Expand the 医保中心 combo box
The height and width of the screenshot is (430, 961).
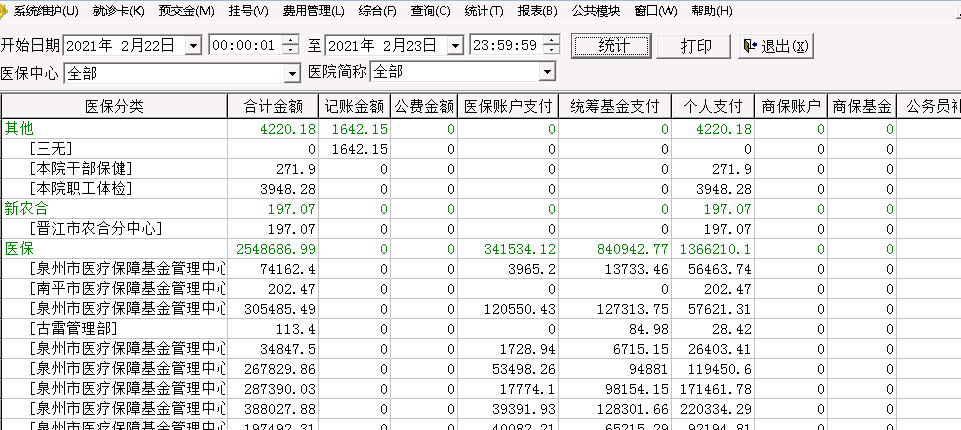(292, 74)
